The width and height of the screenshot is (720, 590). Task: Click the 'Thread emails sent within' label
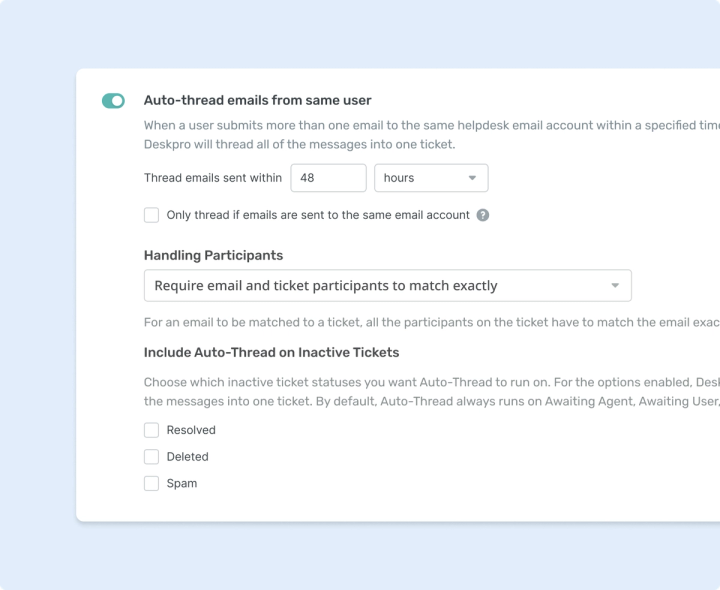coord(213,178)
